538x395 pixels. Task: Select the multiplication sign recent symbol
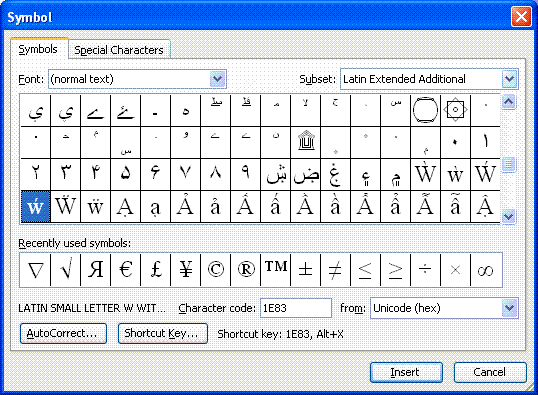pyautogui.click(x=456, y=270)
